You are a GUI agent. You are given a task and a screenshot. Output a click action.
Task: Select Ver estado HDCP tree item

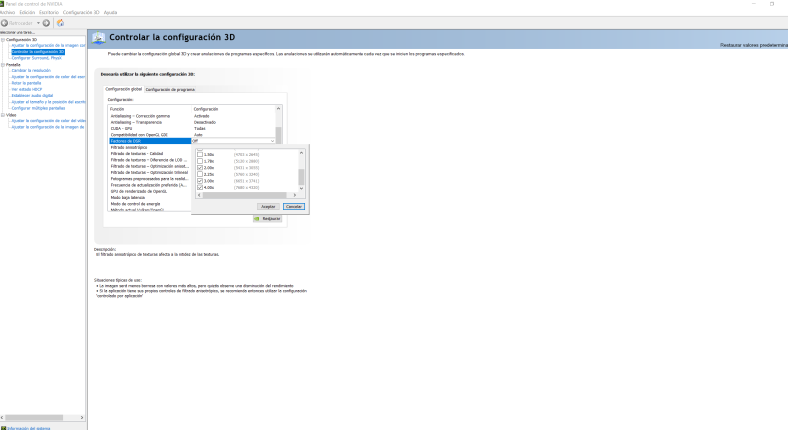[27, 89]
